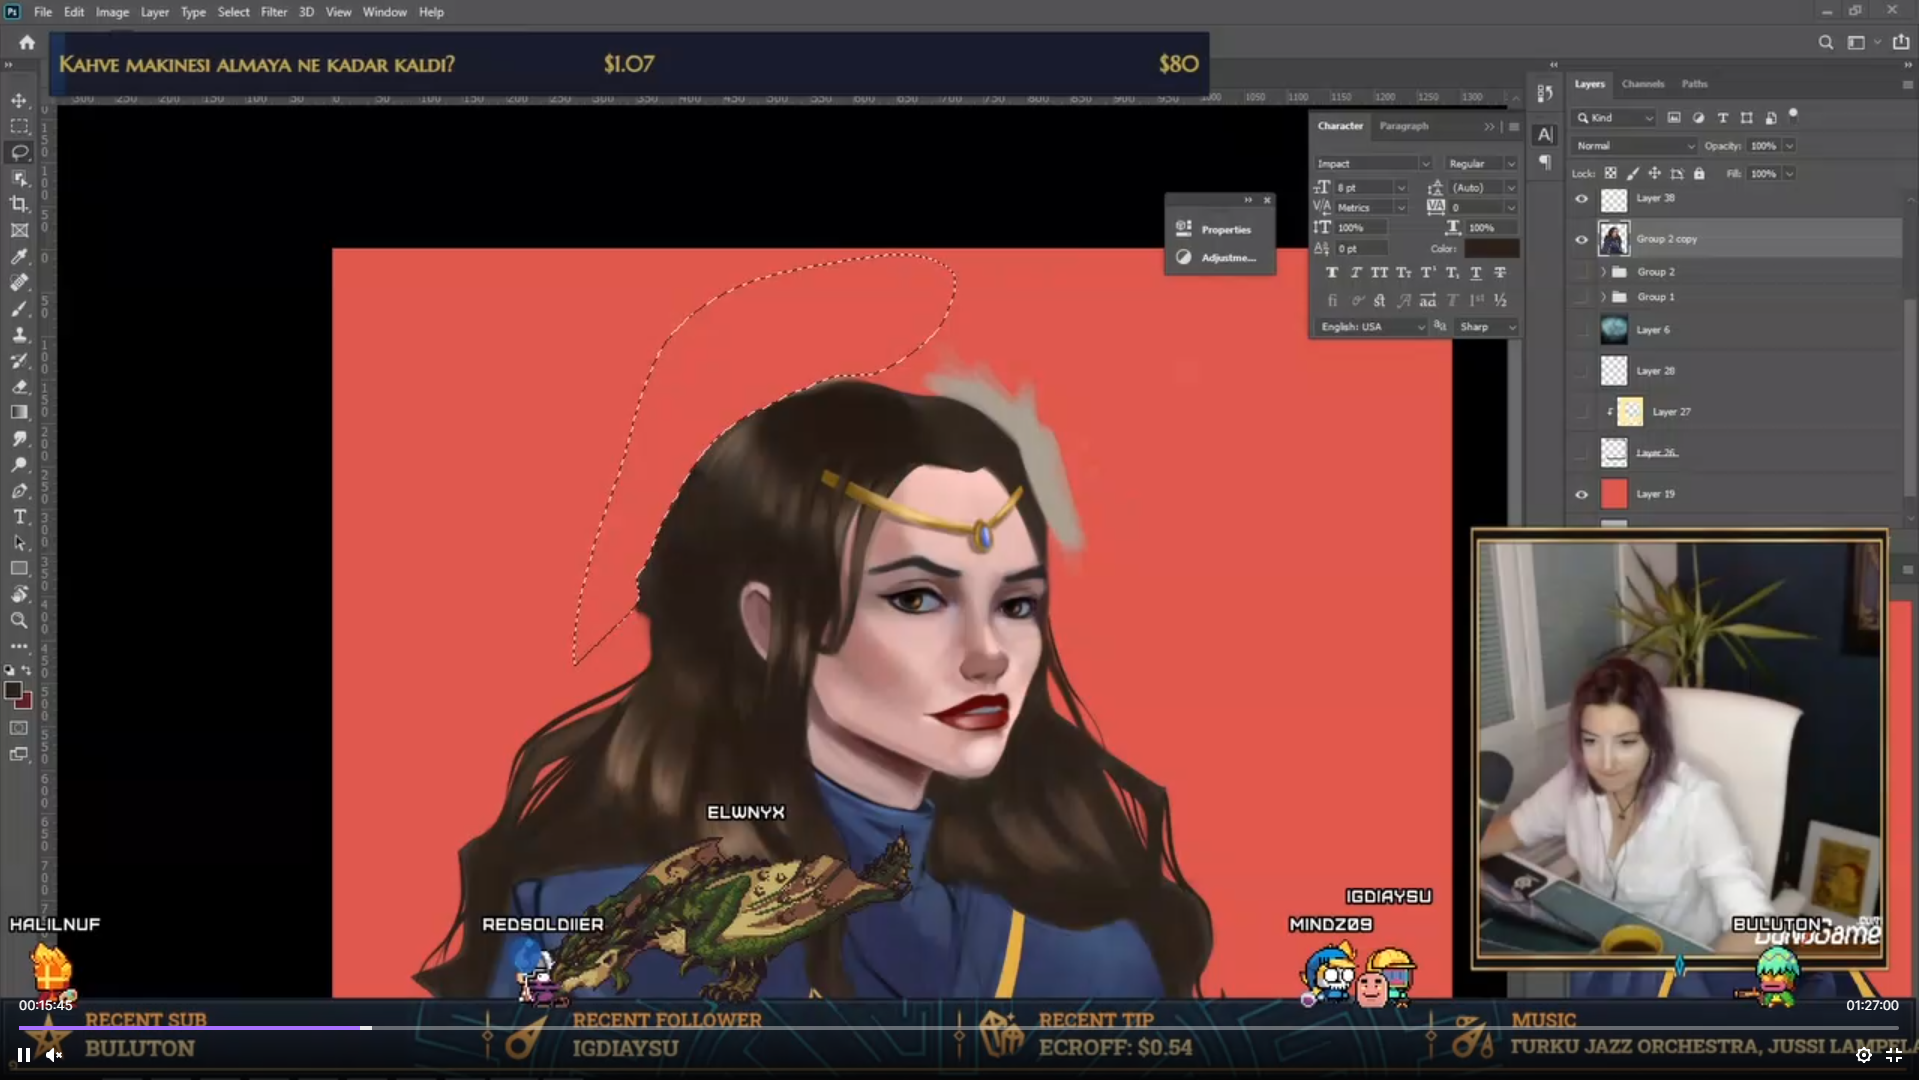
Task: Open the Opacity value dropdown arrow
Action: tap(1789, 146)
